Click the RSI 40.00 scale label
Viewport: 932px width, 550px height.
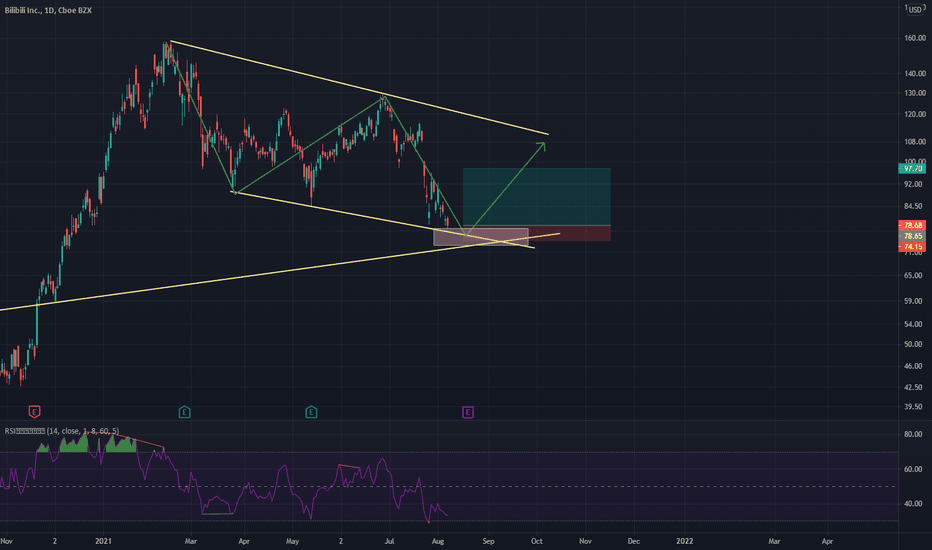[x=913, y=504]
